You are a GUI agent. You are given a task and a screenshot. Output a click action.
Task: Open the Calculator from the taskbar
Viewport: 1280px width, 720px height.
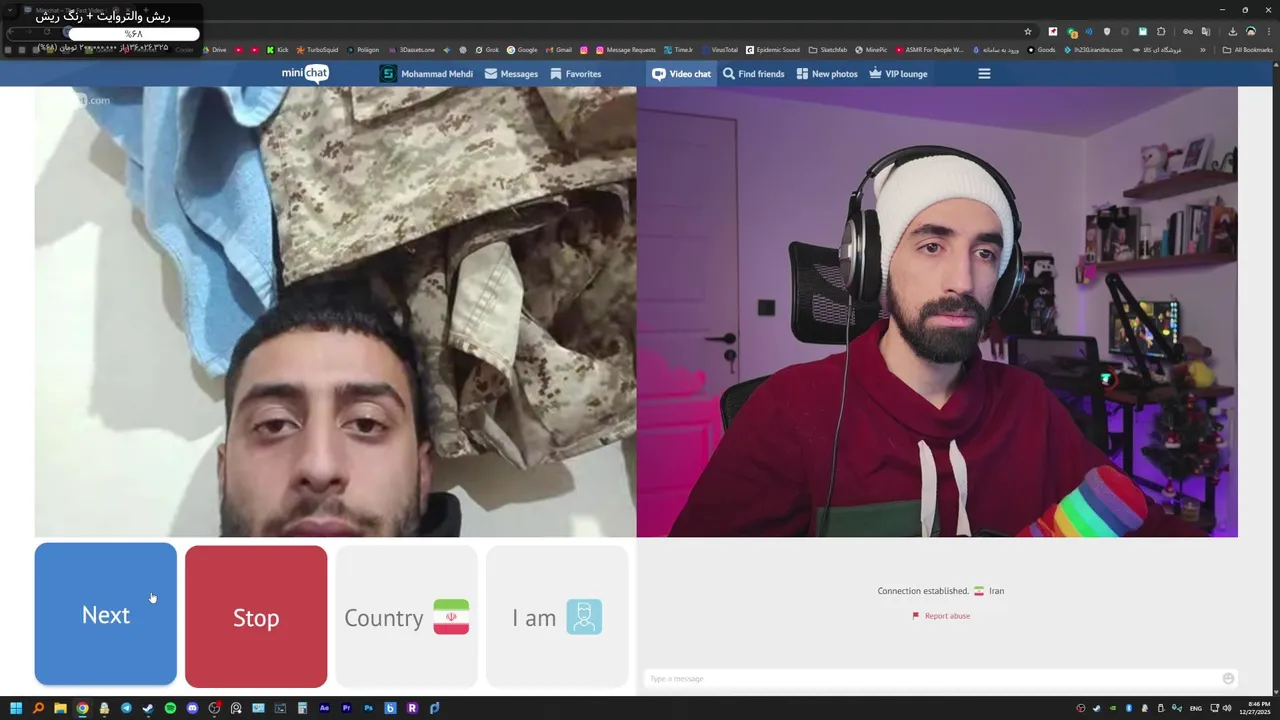click(302, 708)
